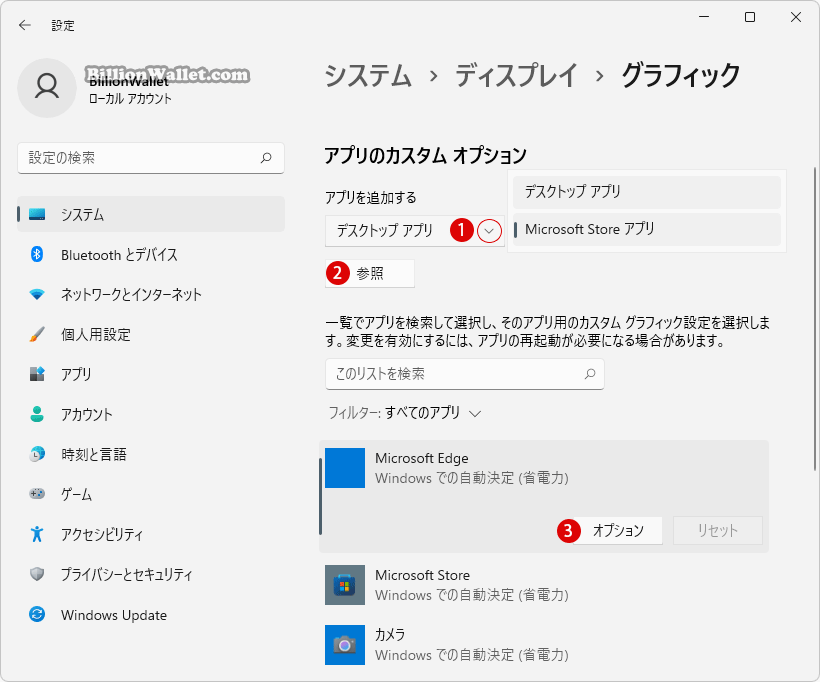The image size is (820, 682).
Task: Focus the このリストを検索 search field
Action: (464, 374)
